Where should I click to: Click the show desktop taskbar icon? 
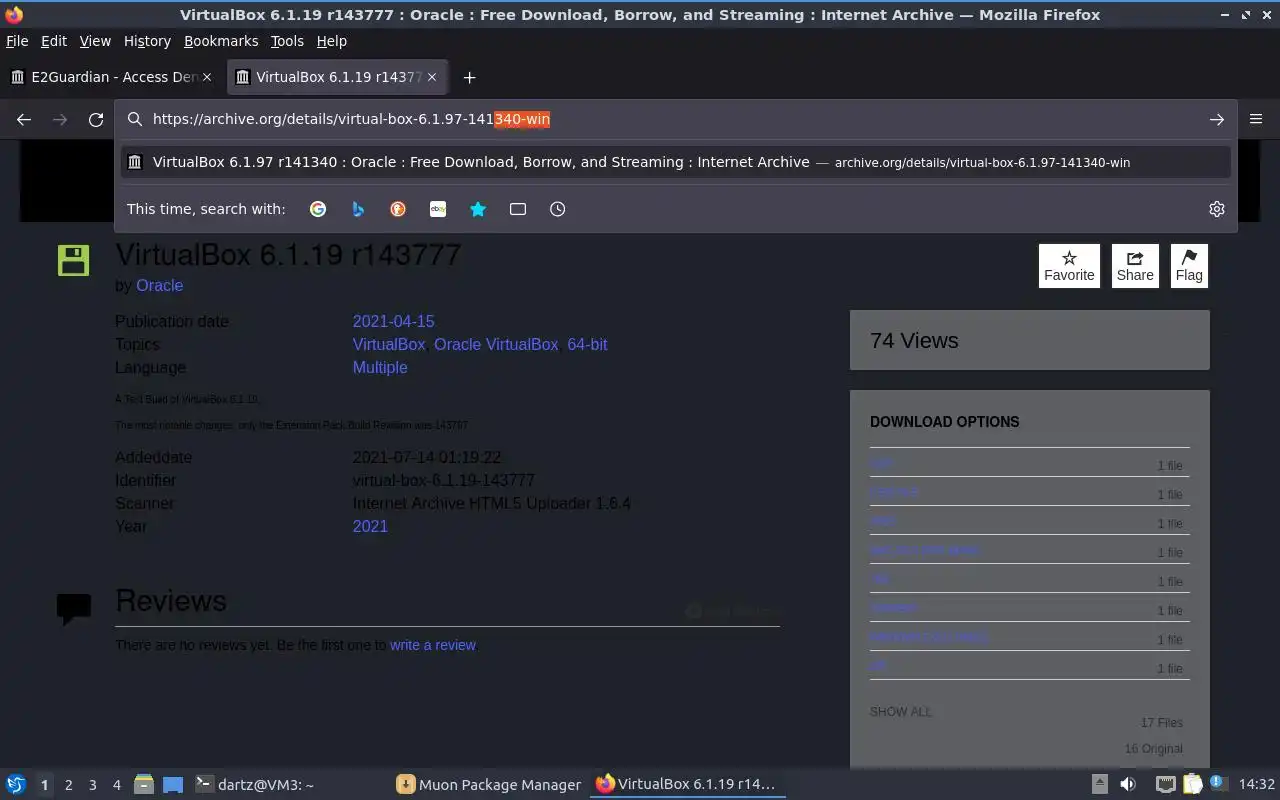coord(173,784)
